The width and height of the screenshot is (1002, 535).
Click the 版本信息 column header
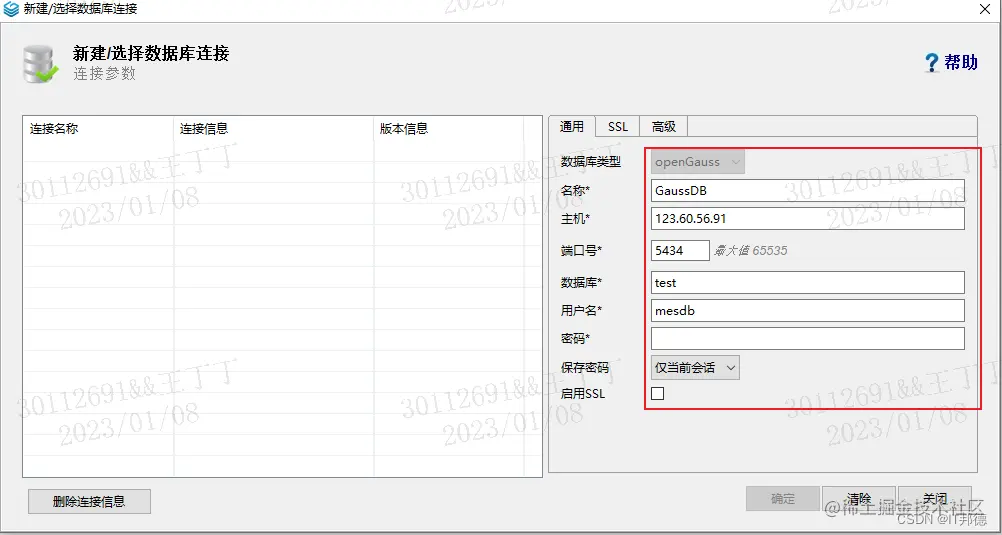click(x=449, y=128)
